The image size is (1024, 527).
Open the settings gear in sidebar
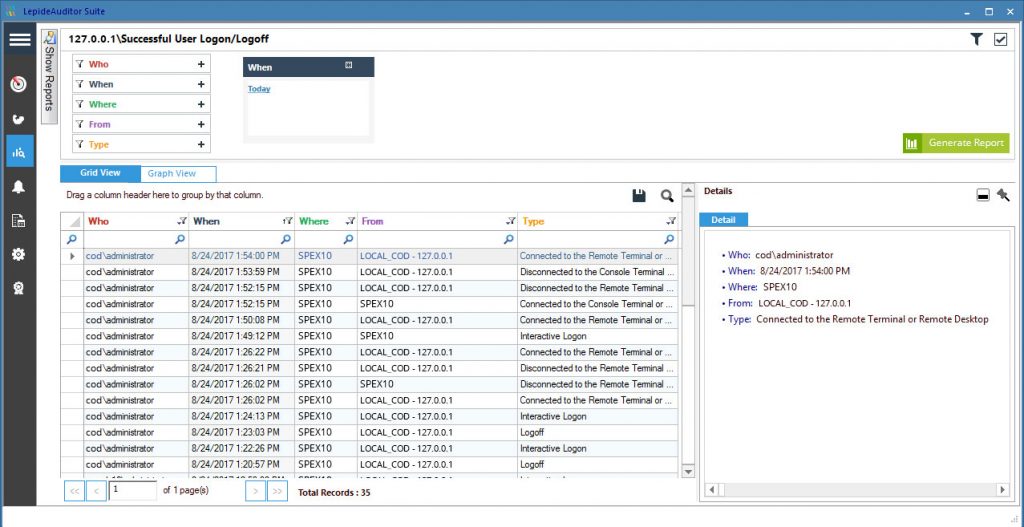[19, 255]
